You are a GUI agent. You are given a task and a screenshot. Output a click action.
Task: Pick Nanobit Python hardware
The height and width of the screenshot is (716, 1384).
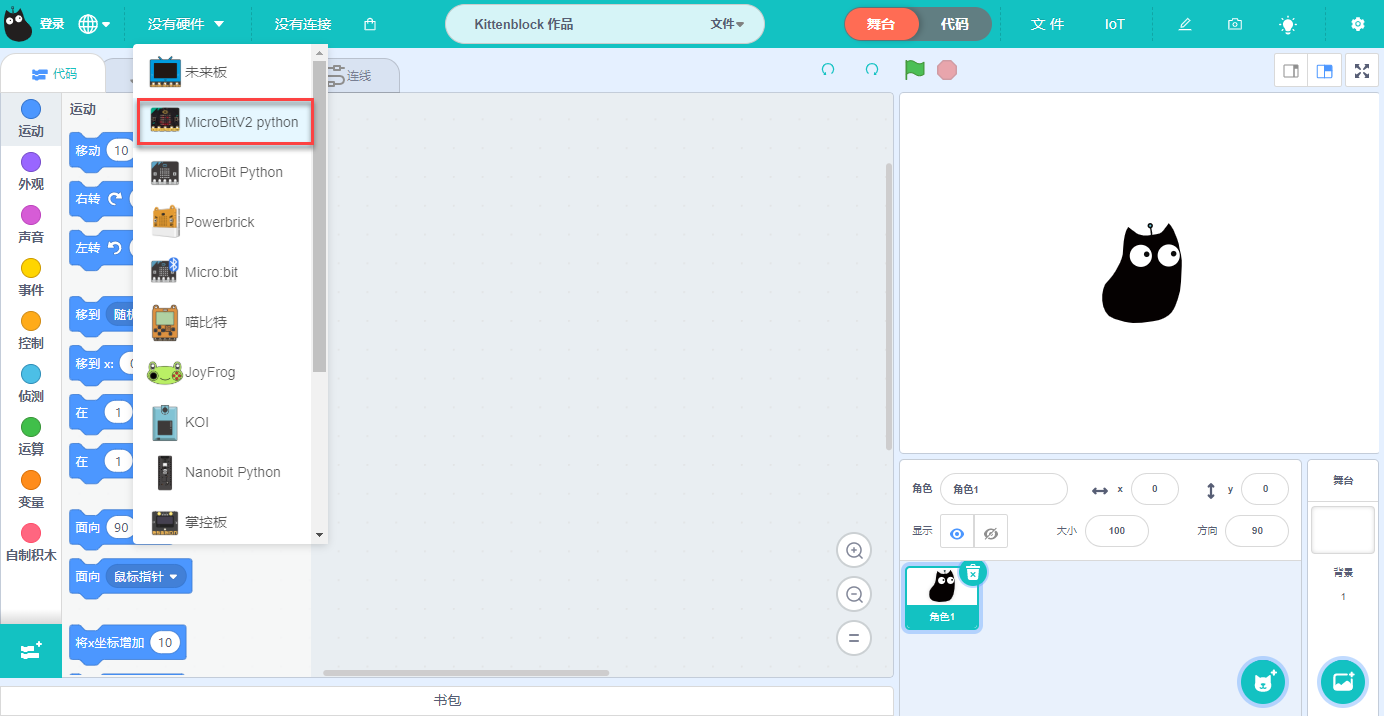(223, 472)
